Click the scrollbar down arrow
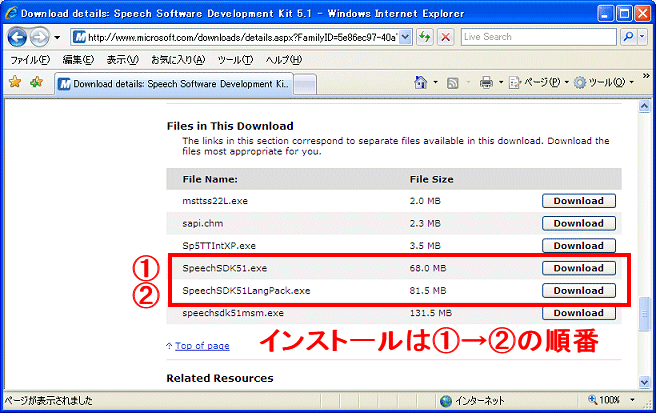The height and width of the screenshot is (413, 656). (x=644, y=382)
